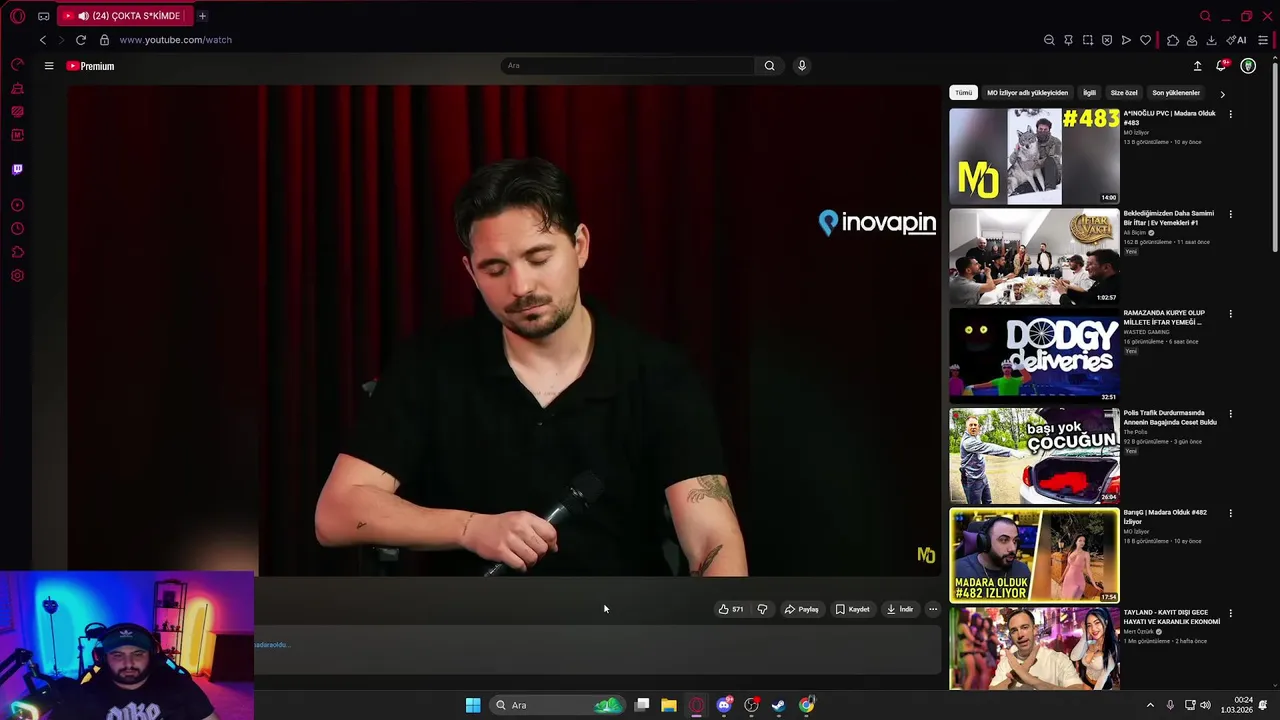Bookmark page with the heart icon
This screenshot has width=1280, height=720.
coord(1145,40)
